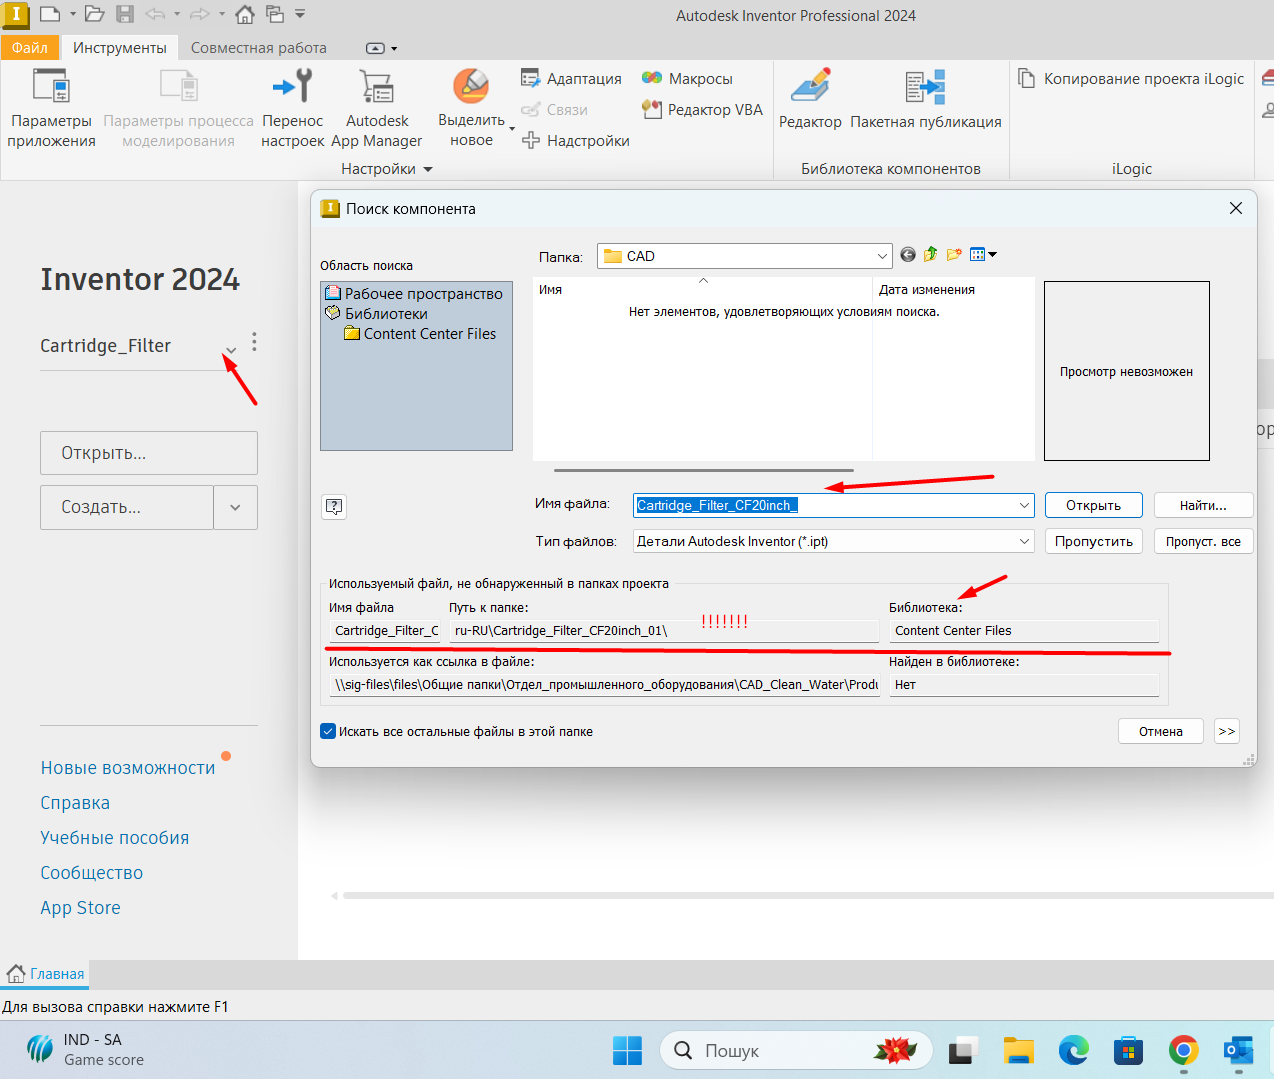Open the Создать dropdown arrow
This screenshot has height=1079, width=1274.
click(235, 507)
